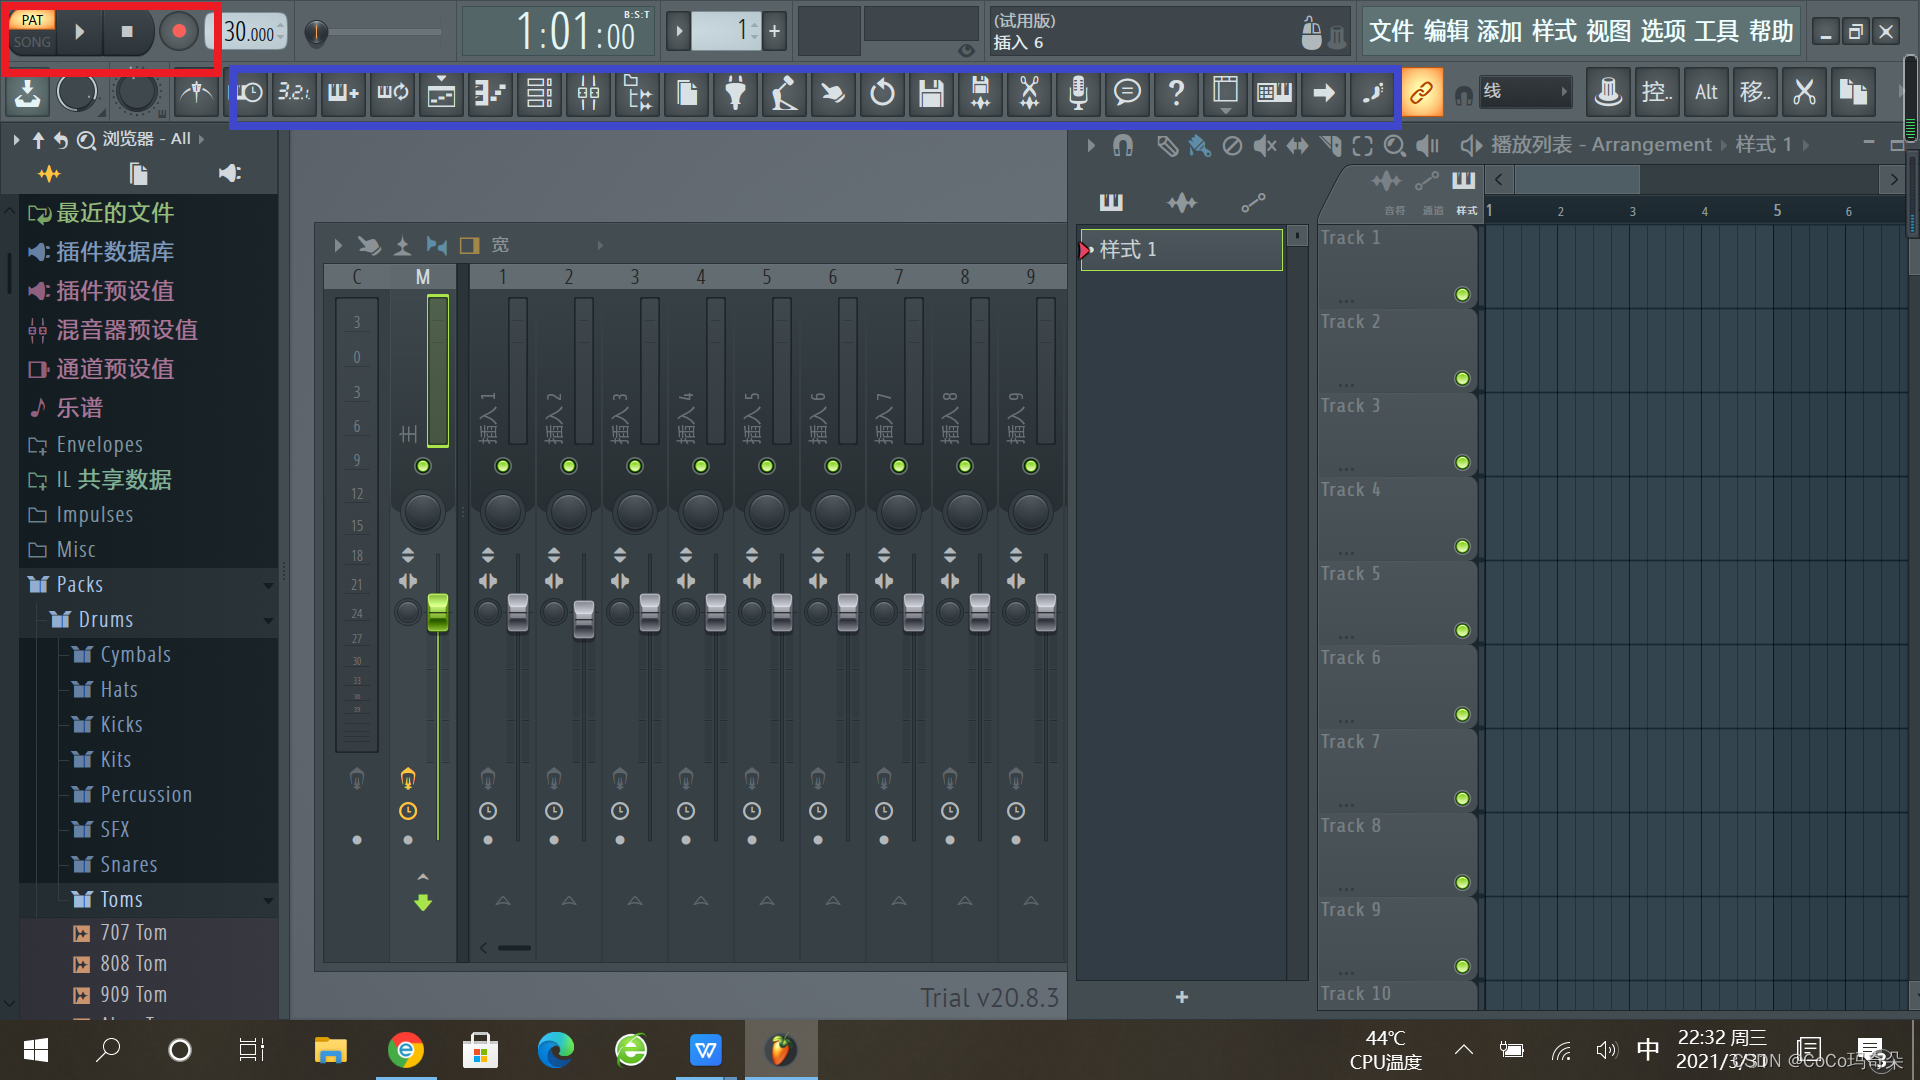Click the zoom tool icon in toolbar
The height and width of the screenshot is (1080, 1920).
click(x=1394, y=145)
